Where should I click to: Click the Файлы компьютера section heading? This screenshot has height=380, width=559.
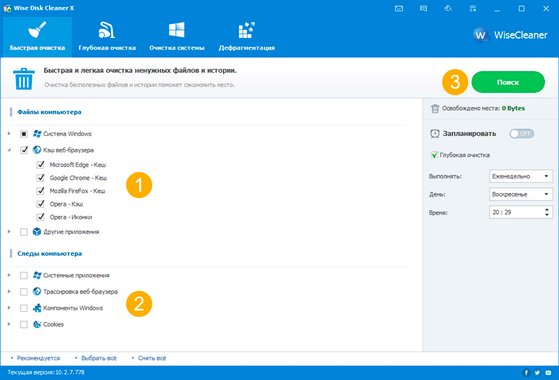[49, 112]
